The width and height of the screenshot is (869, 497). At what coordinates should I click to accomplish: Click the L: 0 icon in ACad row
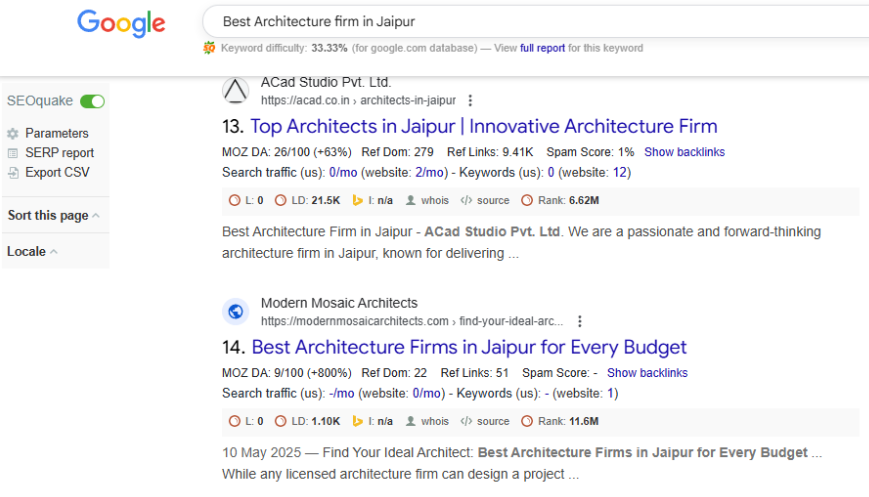point(234,201)
